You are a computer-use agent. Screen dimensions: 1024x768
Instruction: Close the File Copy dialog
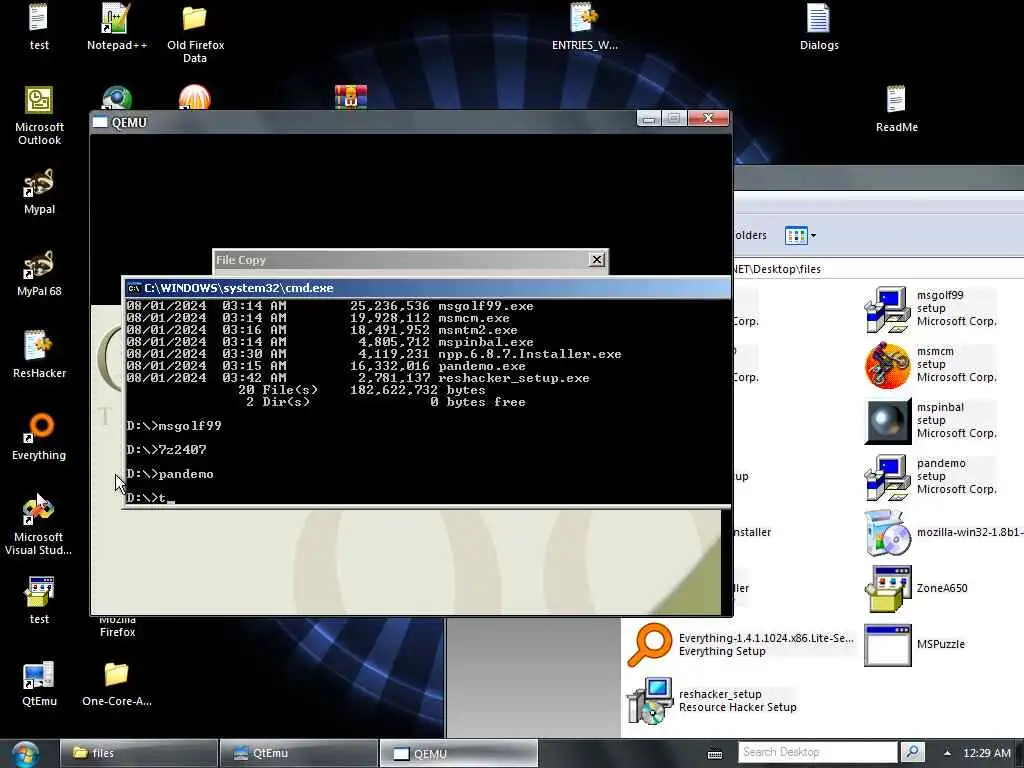click(597, 259)
